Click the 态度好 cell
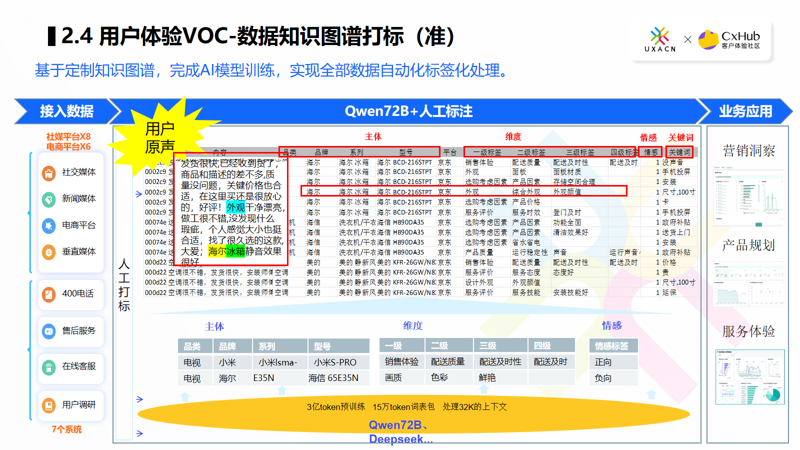This screenshot has width=800, height=450. click(x=563, y=272)
